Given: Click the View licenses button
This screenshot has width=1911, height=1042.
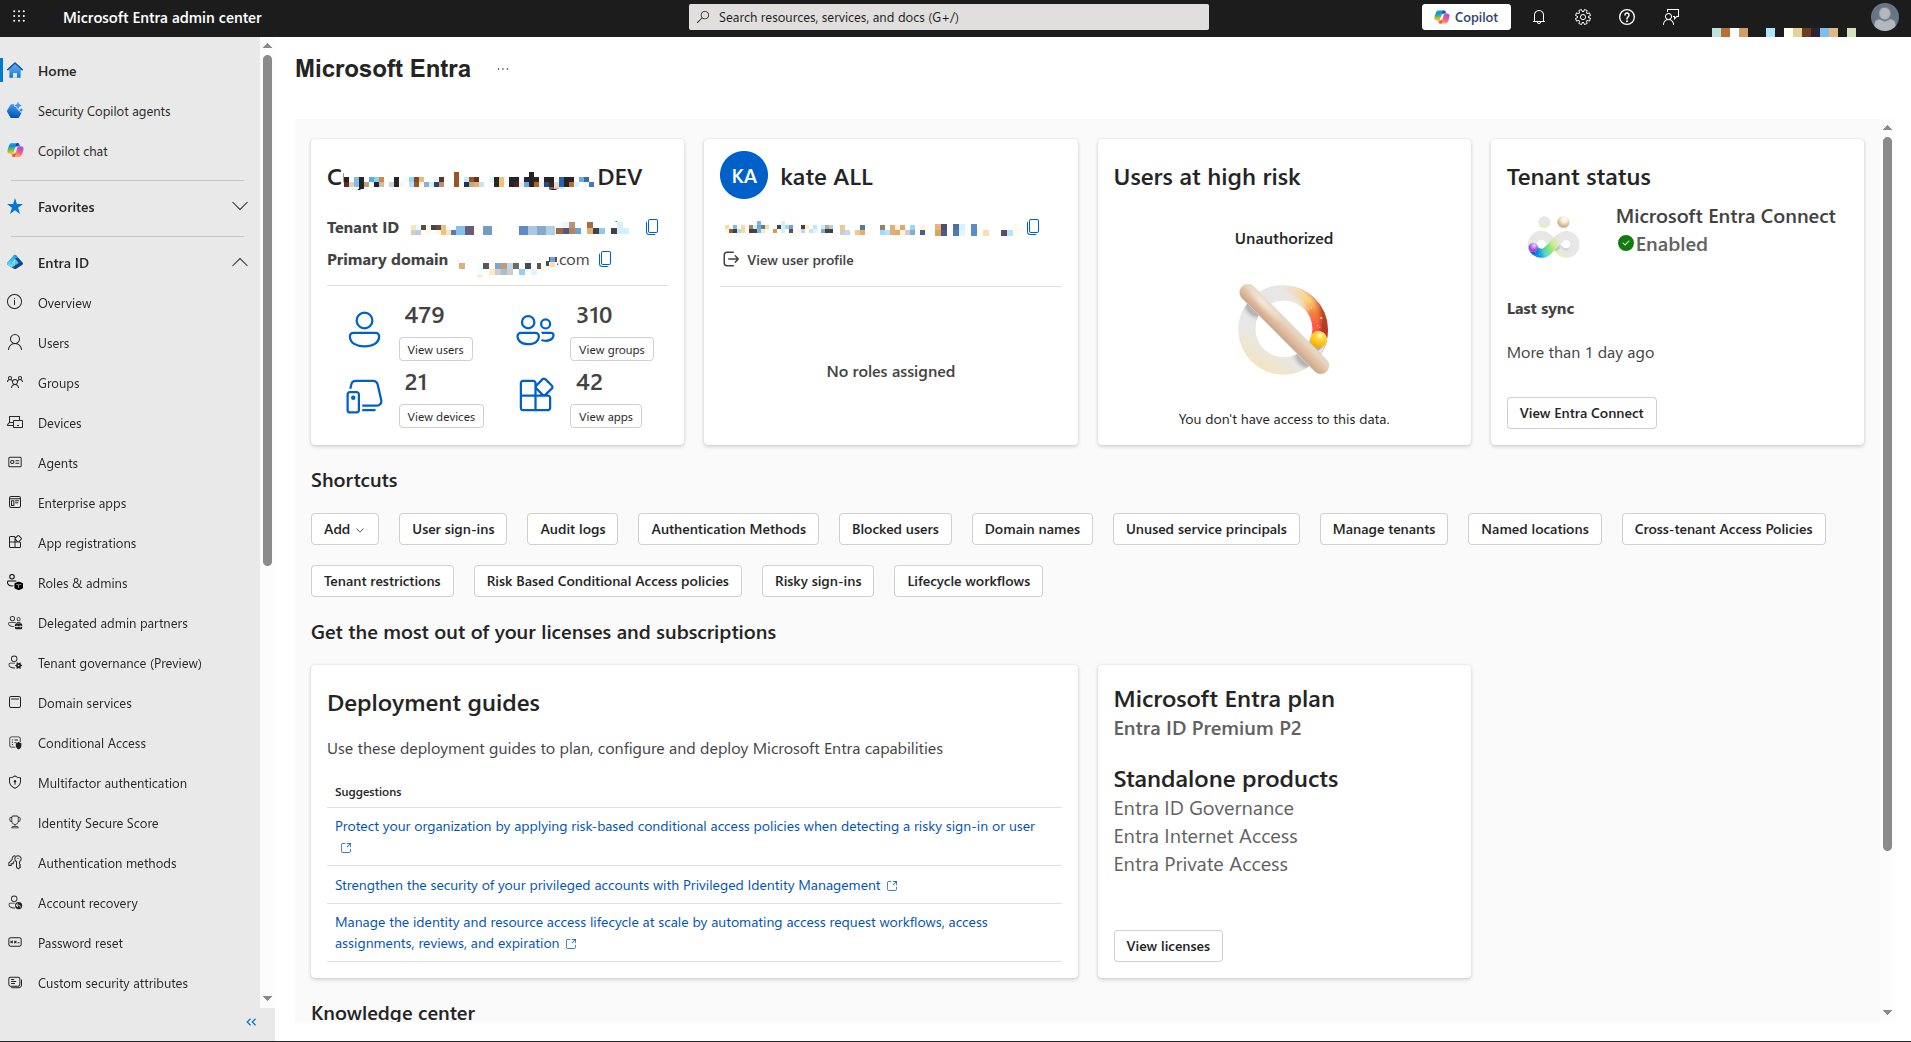Looking at the screenshot, I should coord(1168,946).
